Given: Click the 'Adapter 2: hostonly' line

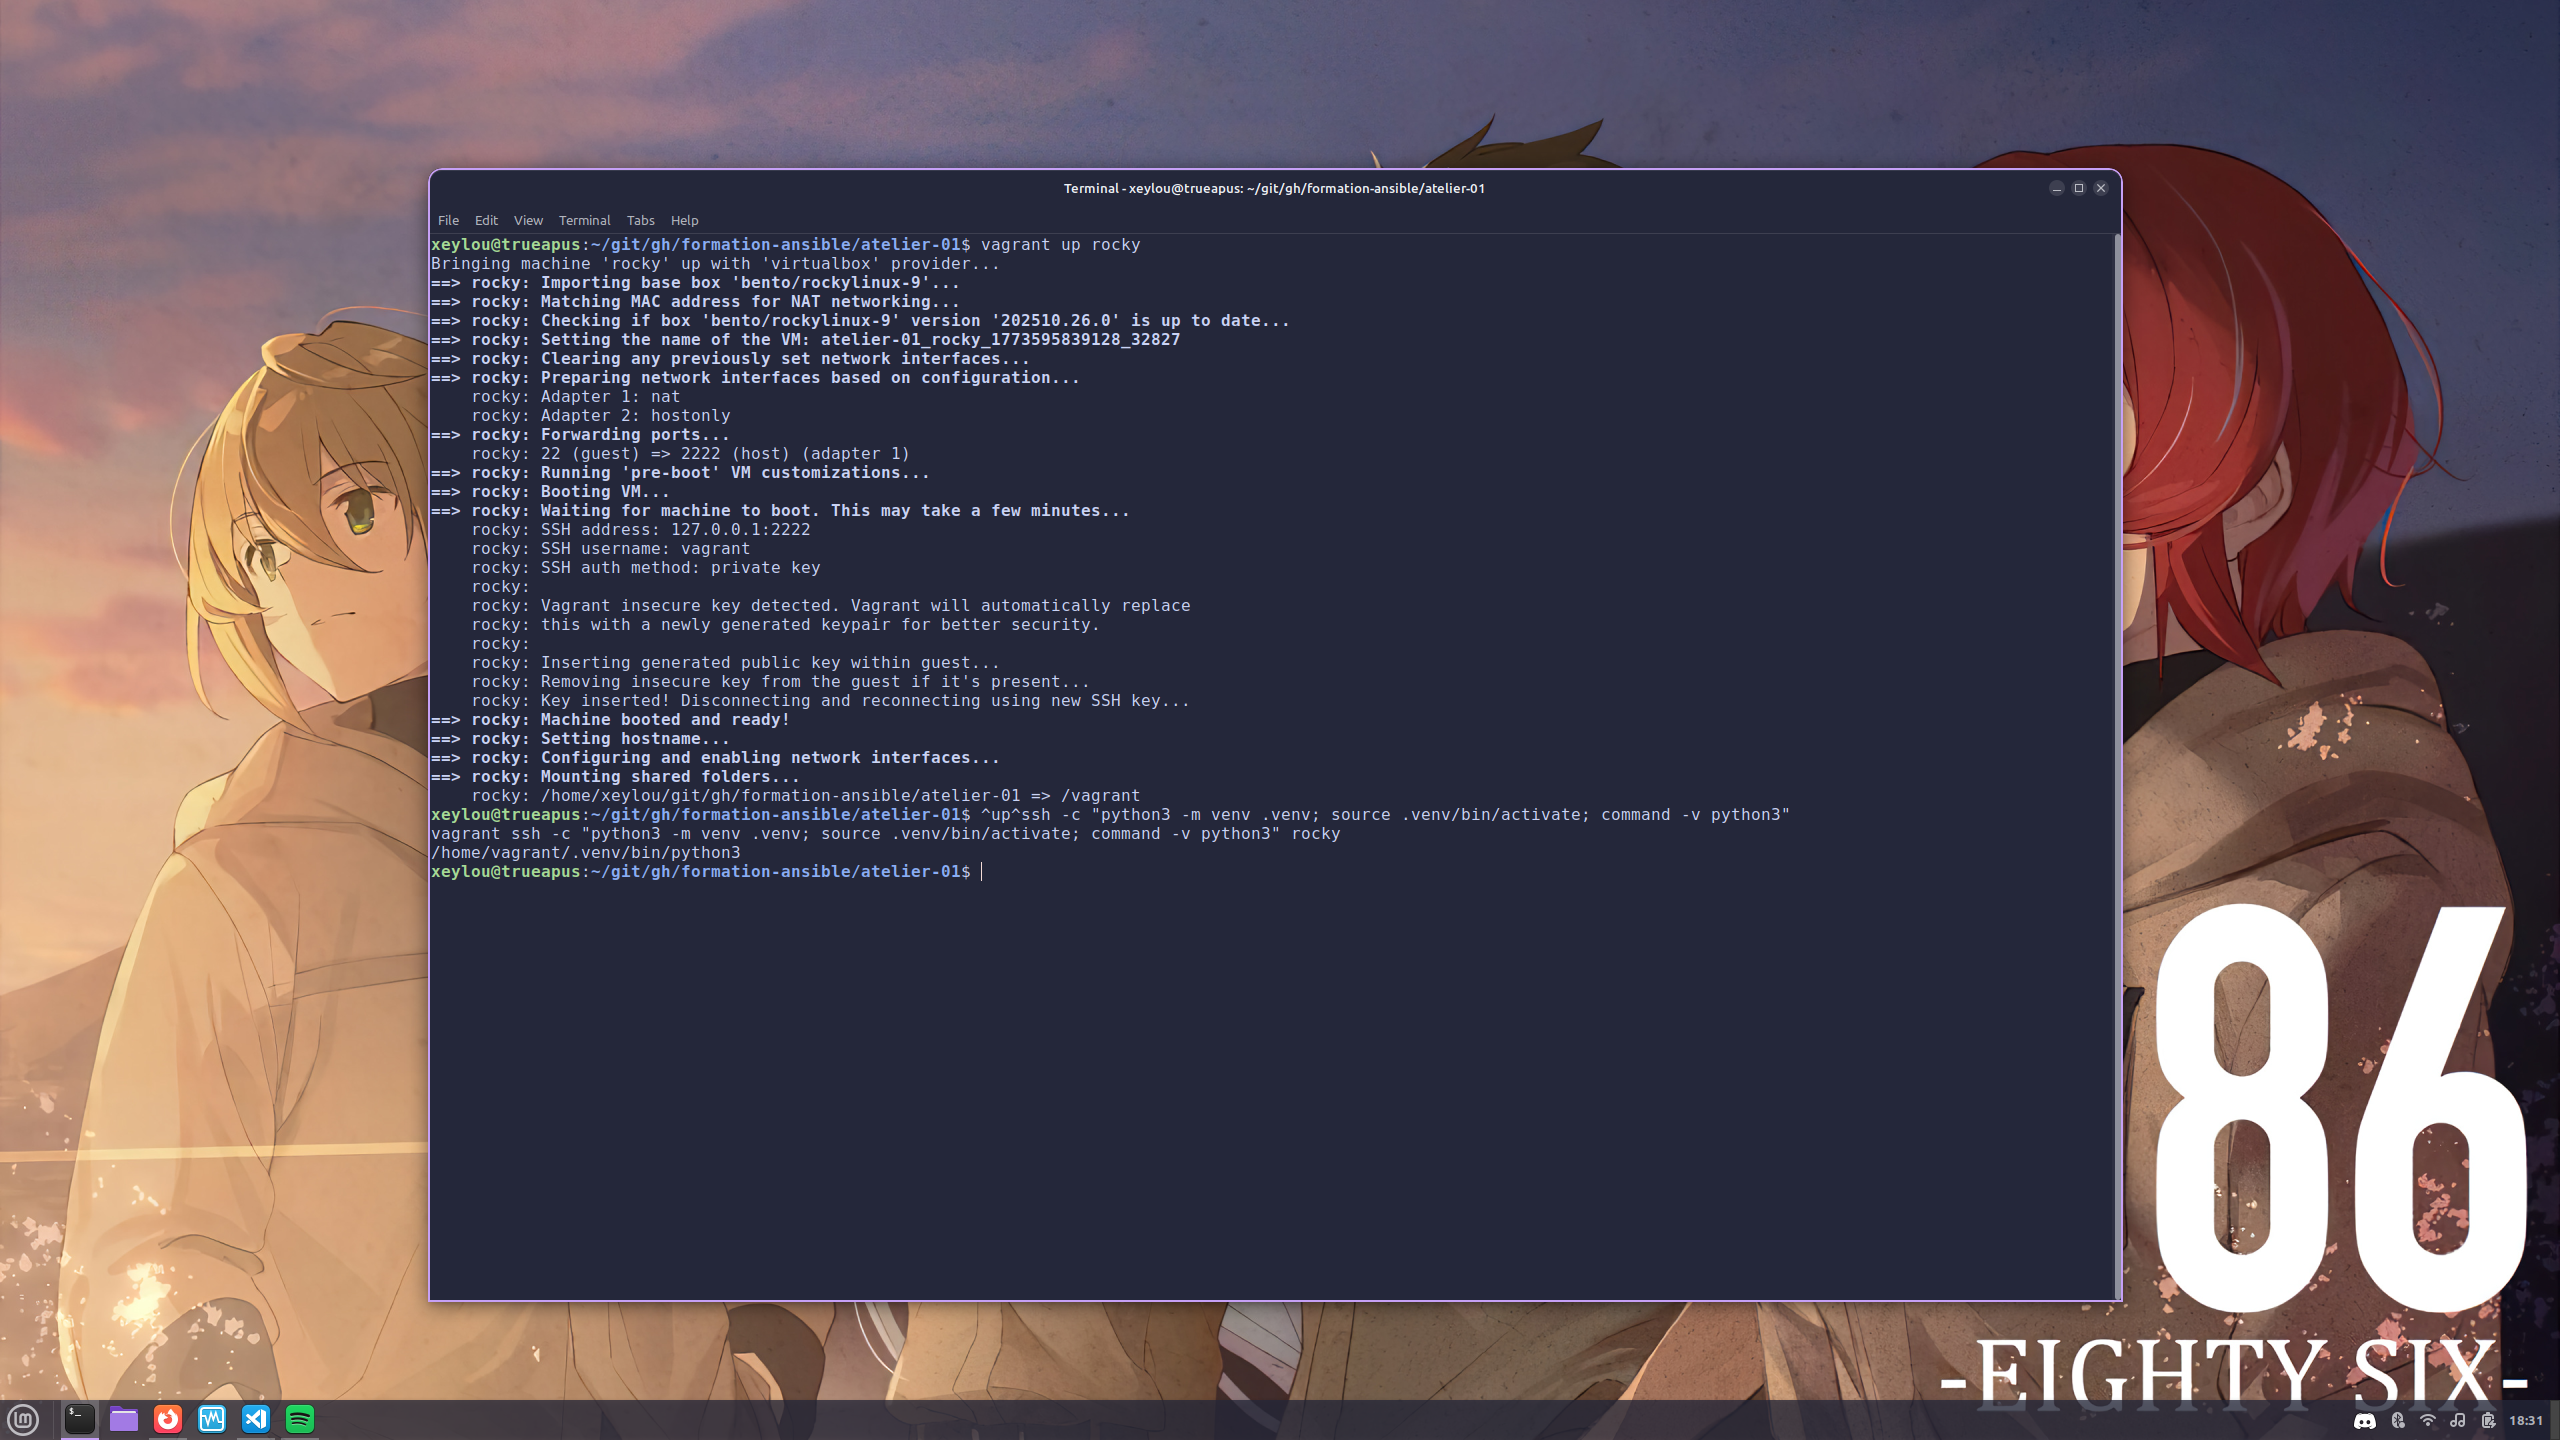Looking at the screenshot, I should click(x=600, y=416).
